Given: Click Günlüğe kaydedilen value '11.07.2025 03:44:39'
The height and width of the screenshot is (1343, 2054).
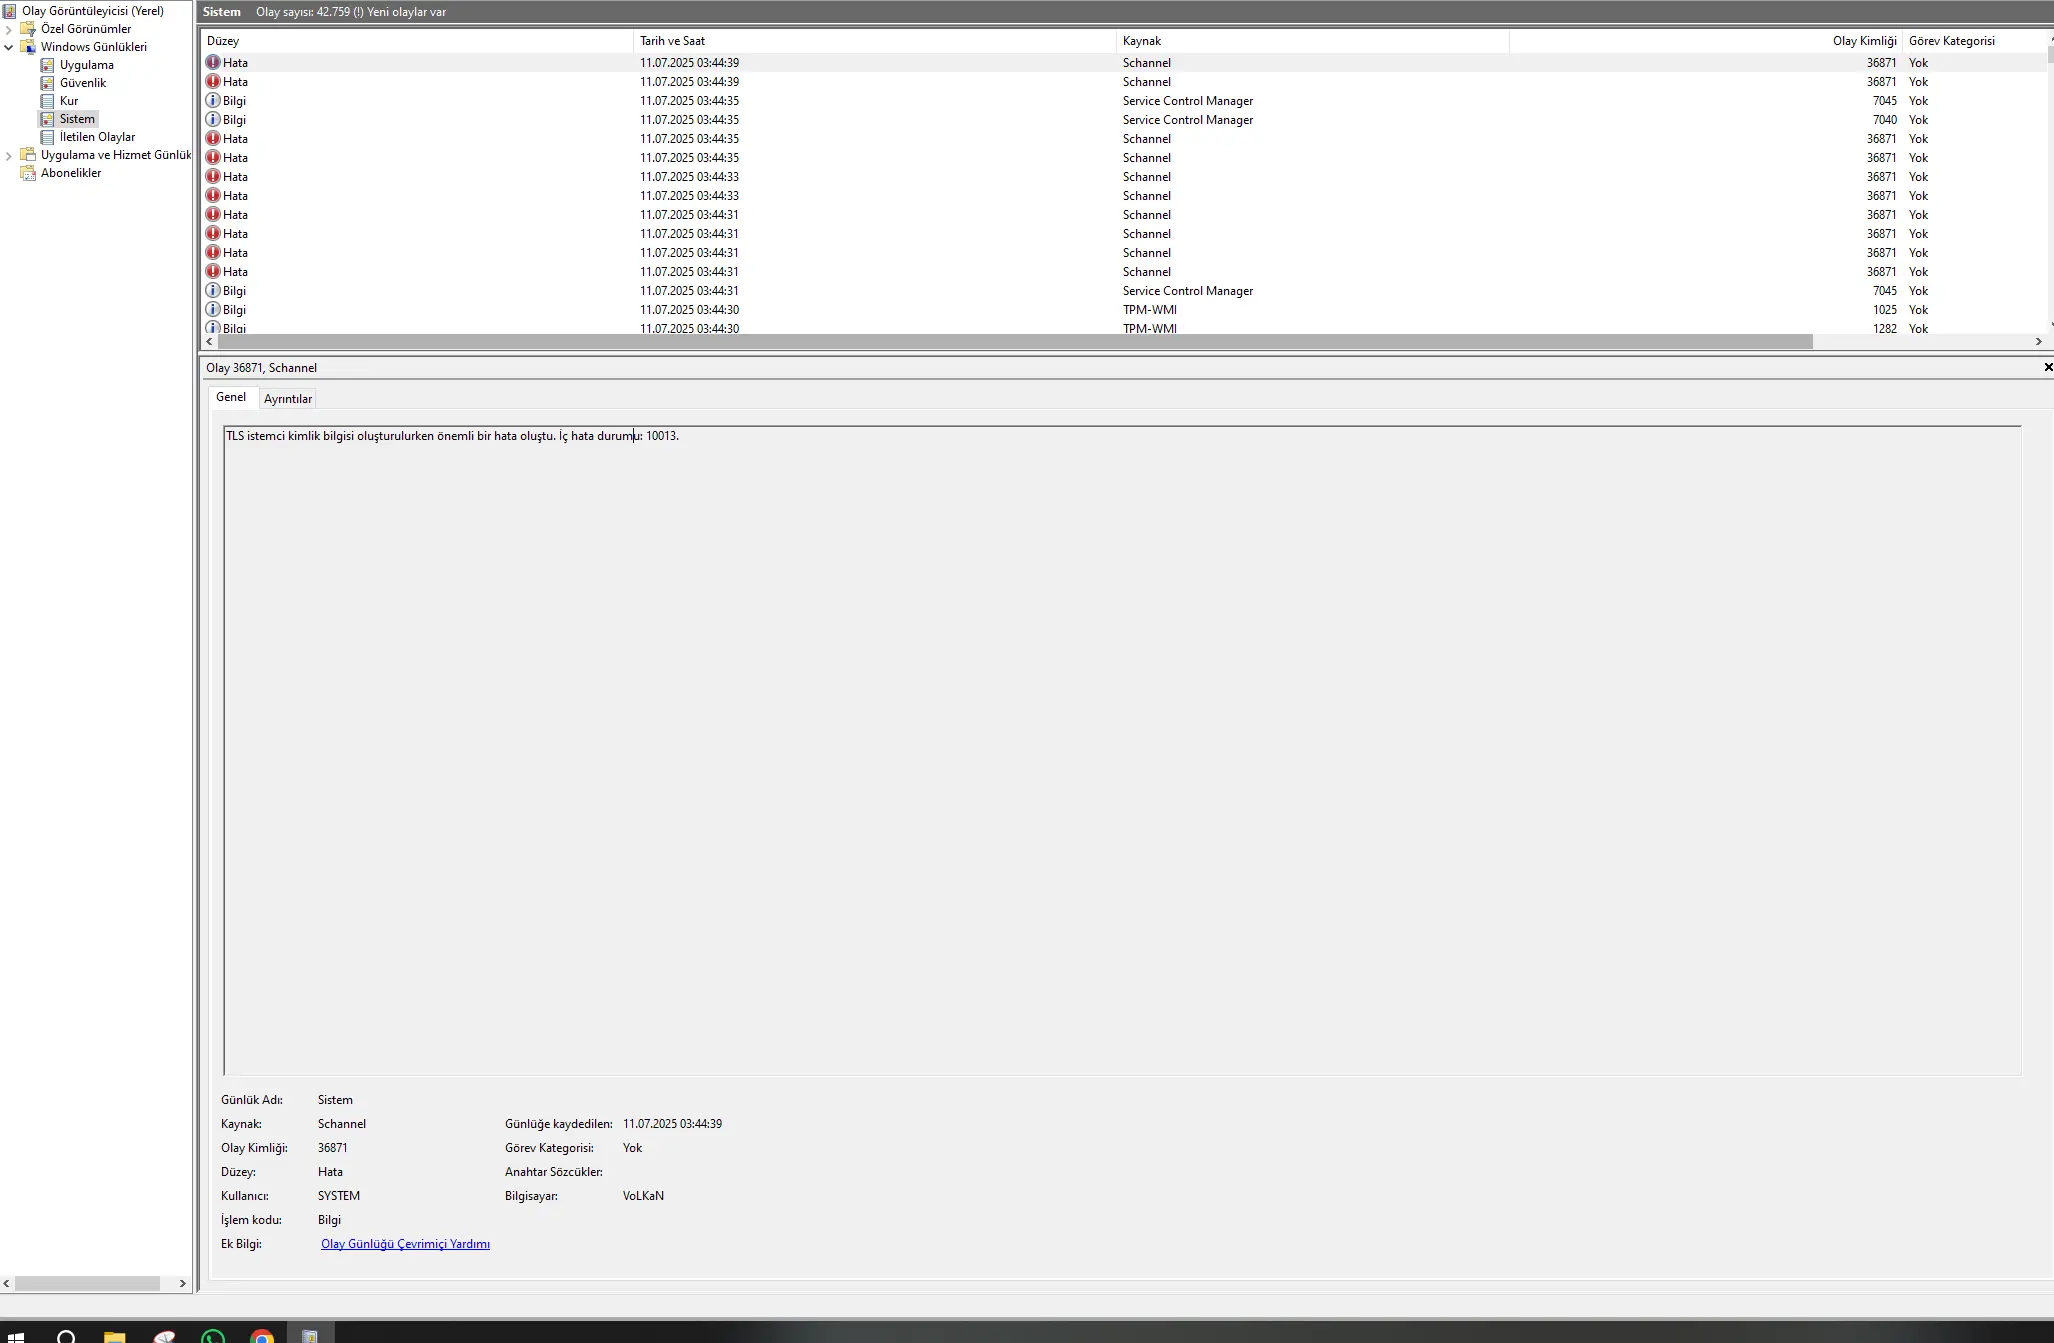Looking at the screenshot, I should [672, 1124].
